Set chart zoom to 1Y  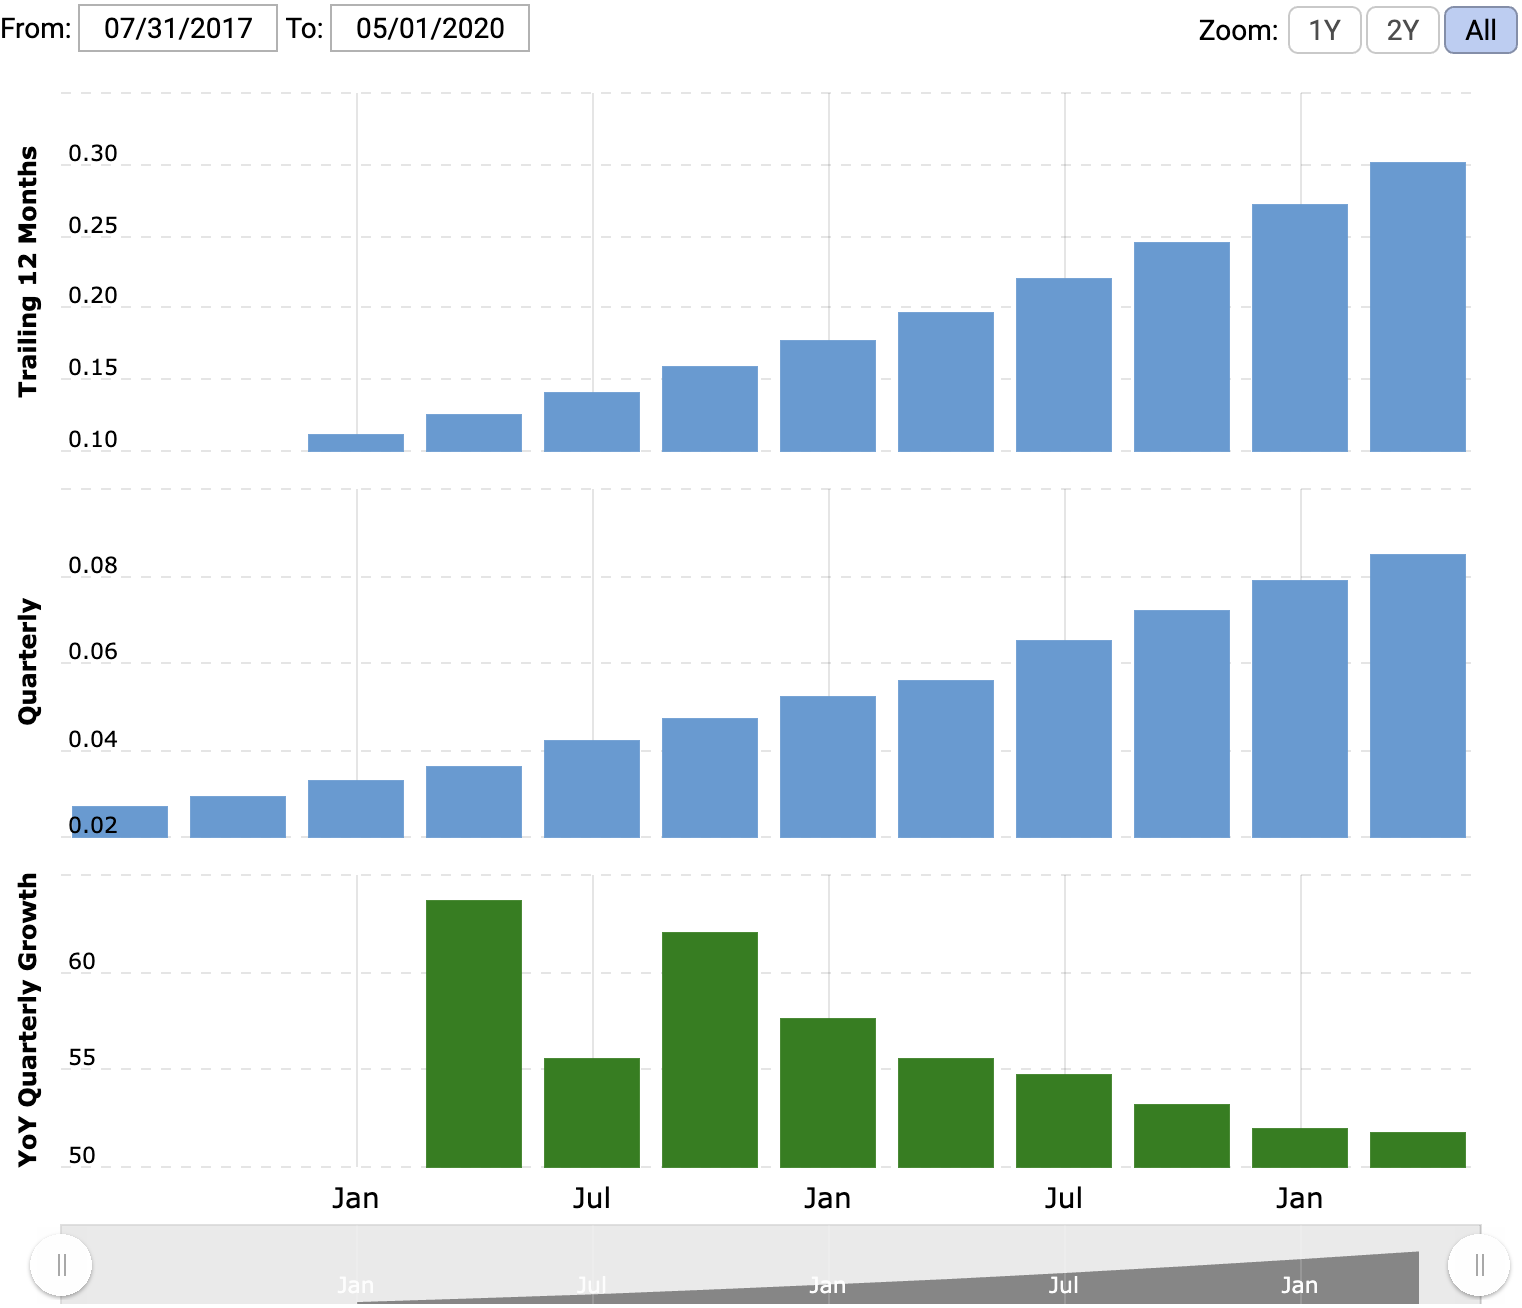pos(1324,30)
